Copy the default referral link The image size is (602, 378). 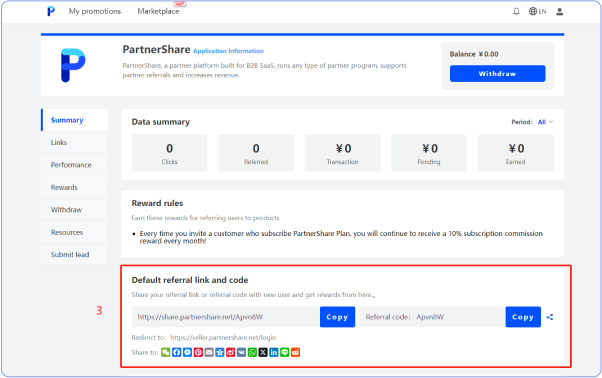[x=337, y=317]
